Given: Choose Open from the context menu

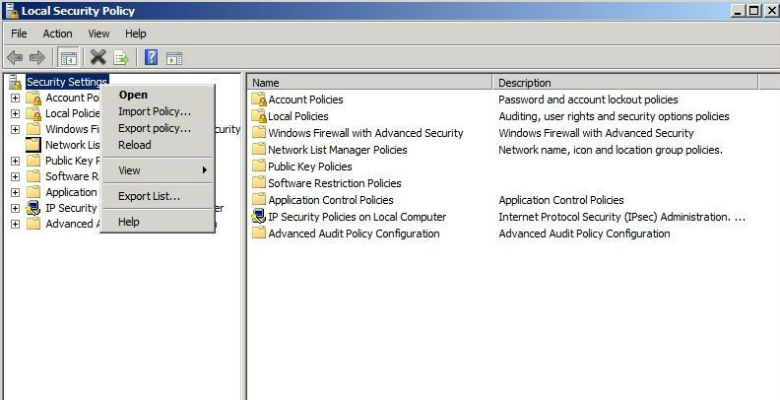Looking at the screenshot, I should [157, 95].
